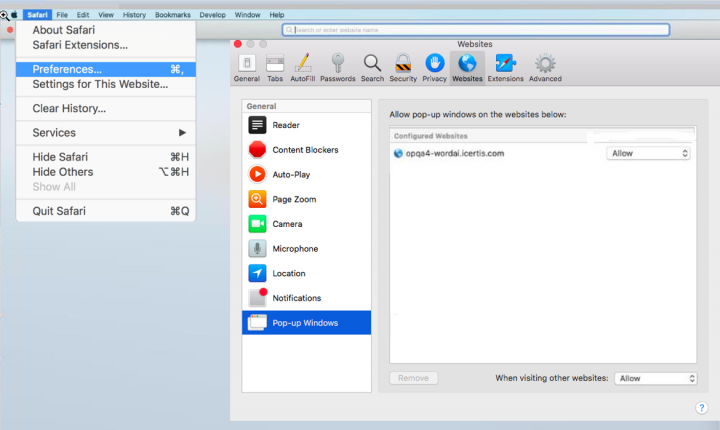Image resolution: width=720 pixels, height=430 pixels.
Task: Select the opqa4-wordai.icertis.com row
Action: pyautogui.click(x=542, y=153)
